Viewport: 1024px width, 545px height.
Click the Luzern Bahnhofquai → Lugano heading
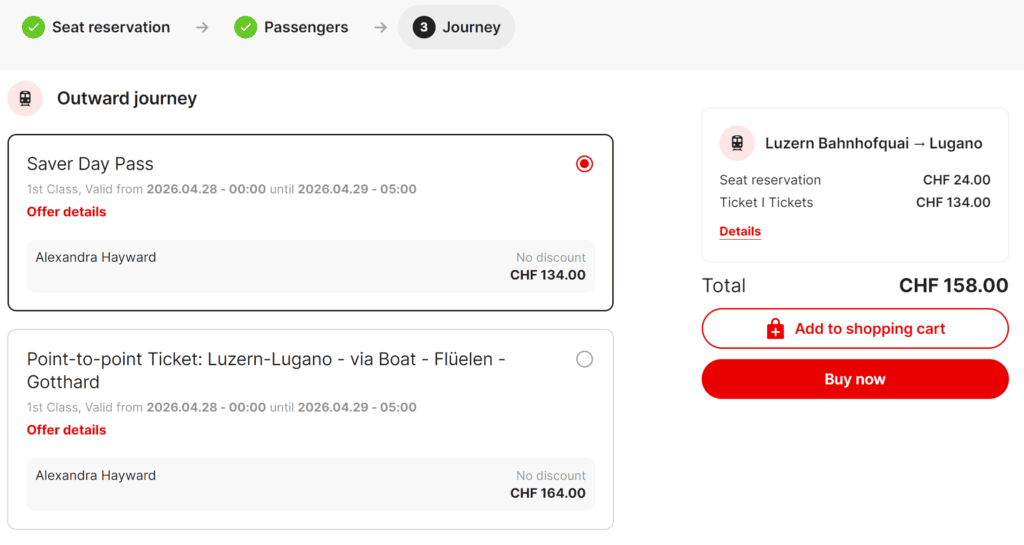tap(873, 143)
